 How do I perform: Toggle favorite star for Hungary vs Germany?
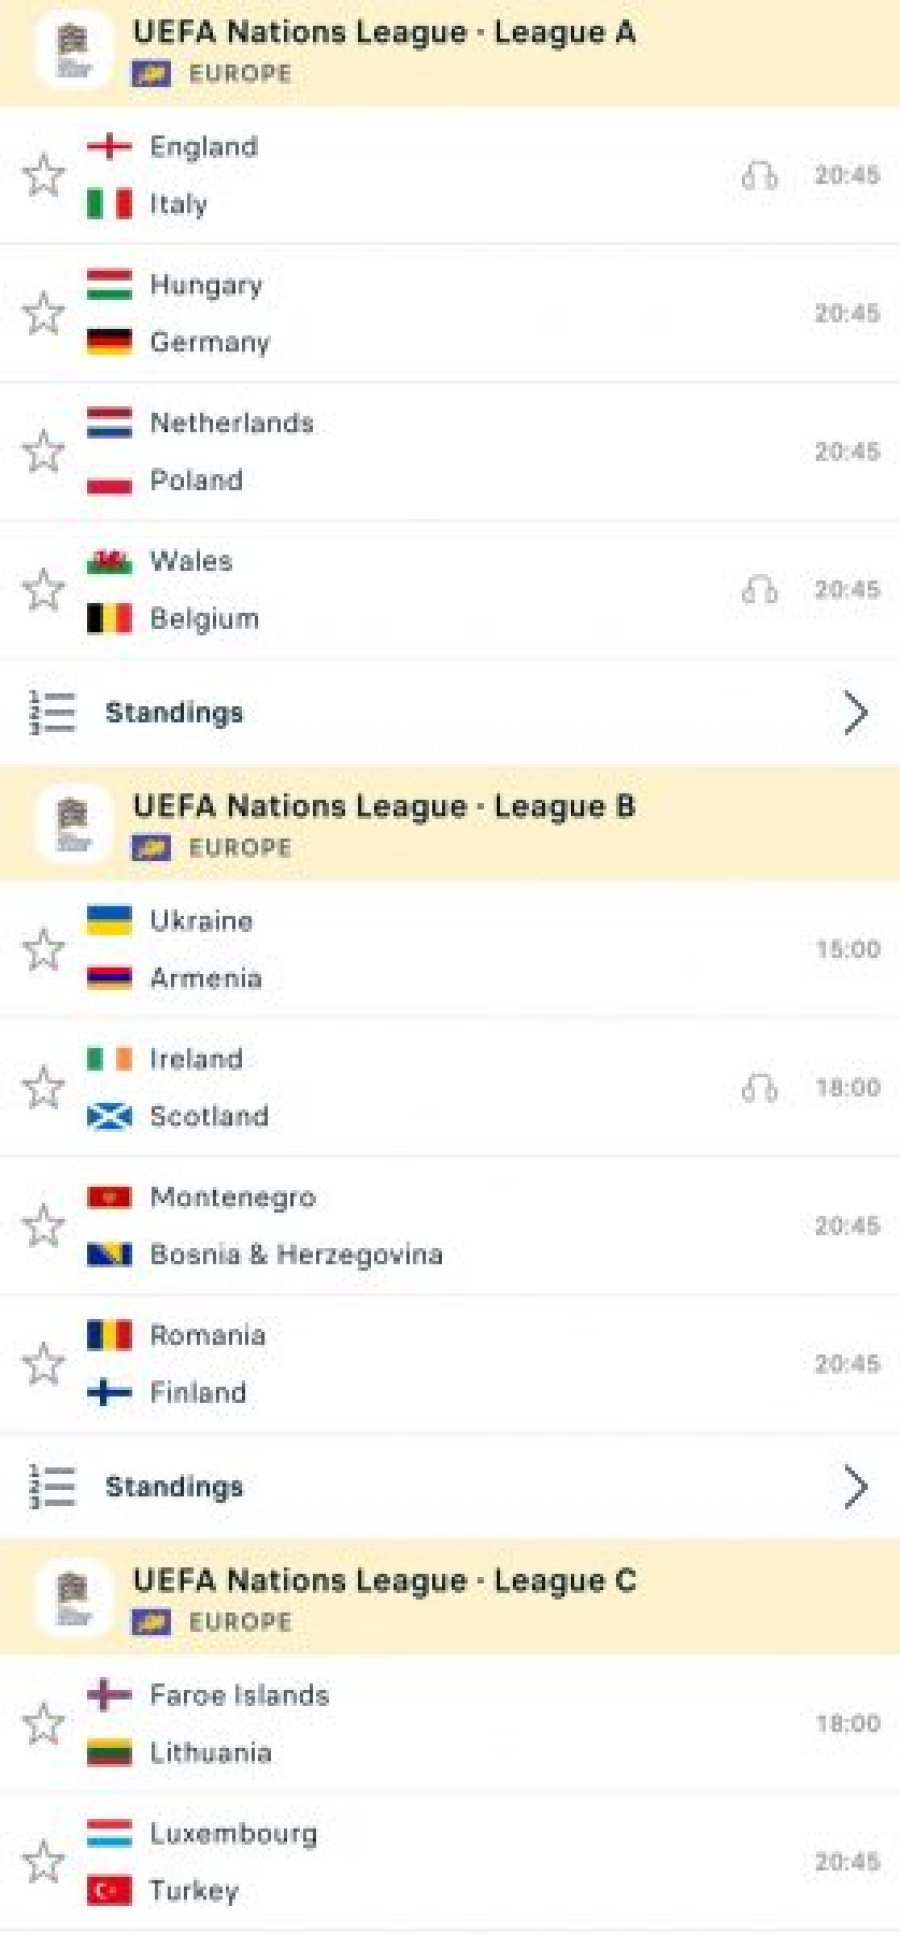coord(44,314)
